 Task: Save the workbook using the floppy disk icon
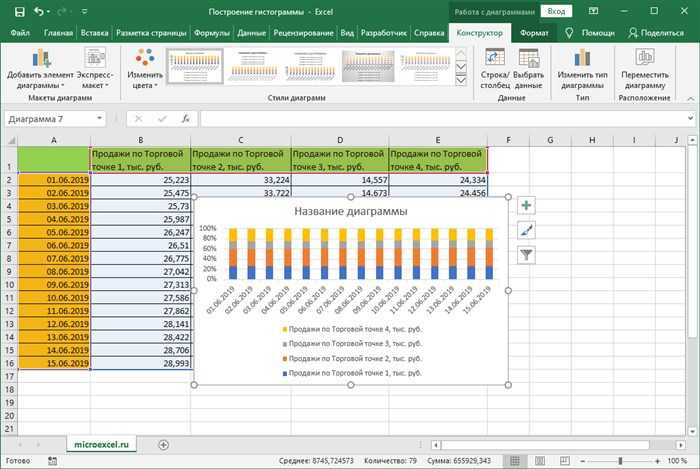click(x=20, y=12)
